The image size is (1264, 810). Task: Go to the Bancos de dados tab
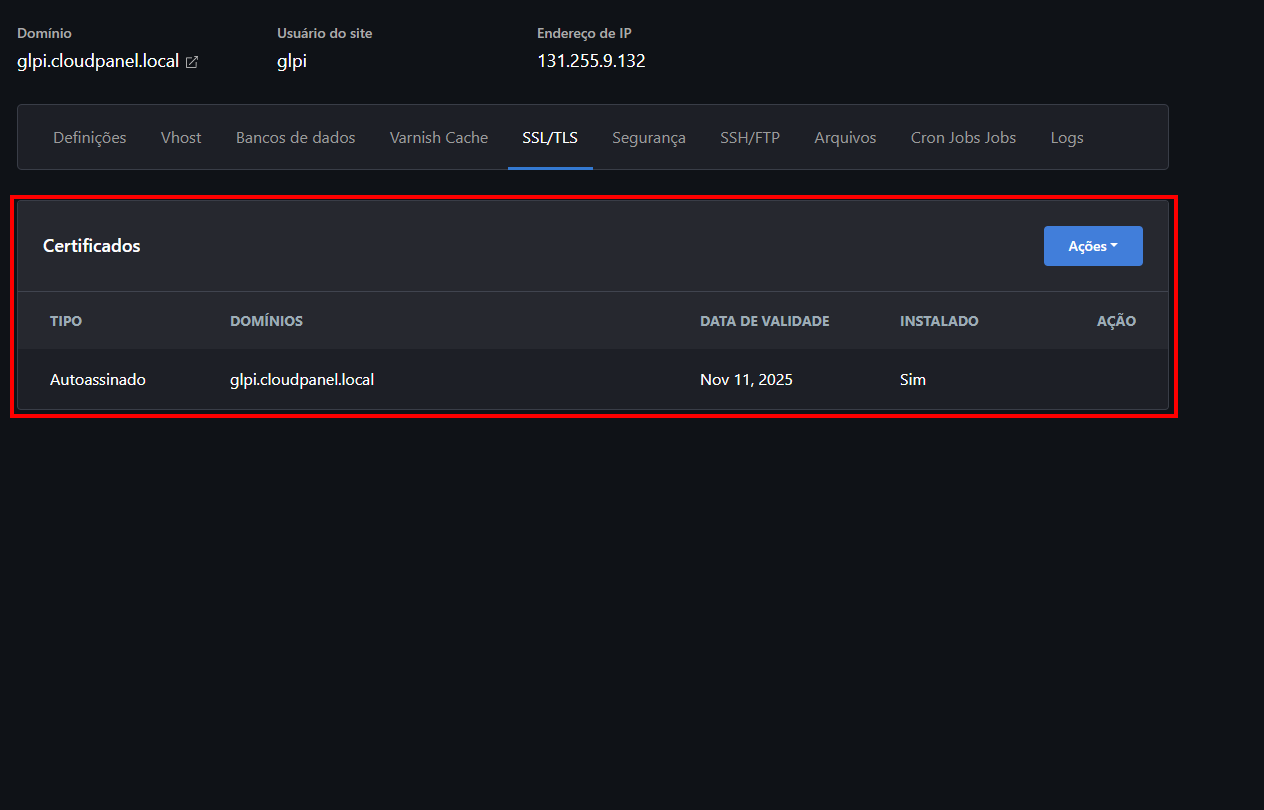click(x=295, y=138)
